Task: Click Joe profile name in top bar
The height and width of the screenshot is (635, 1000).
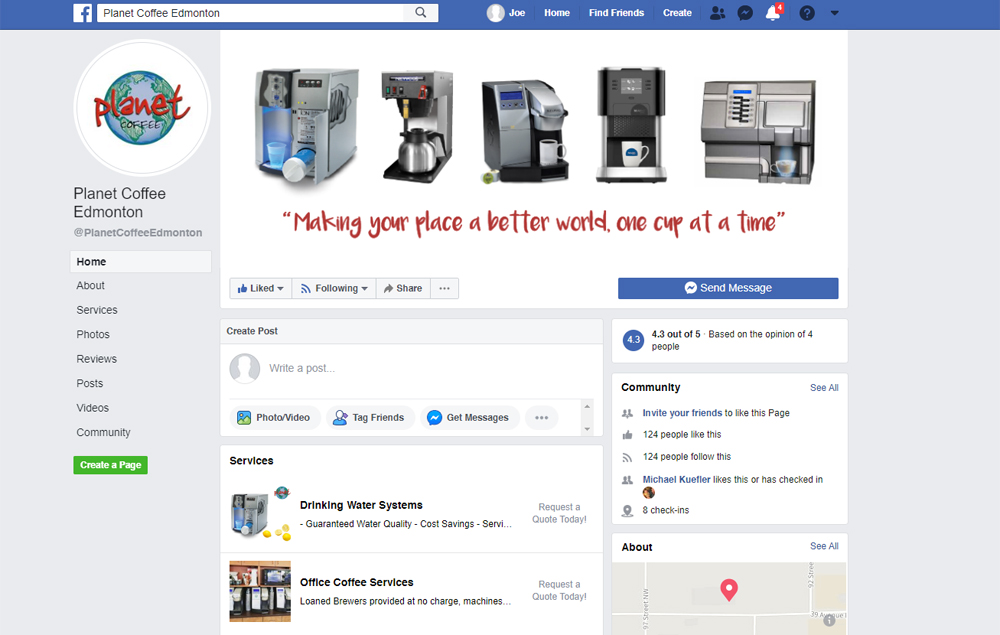Action: coord(517,13)
